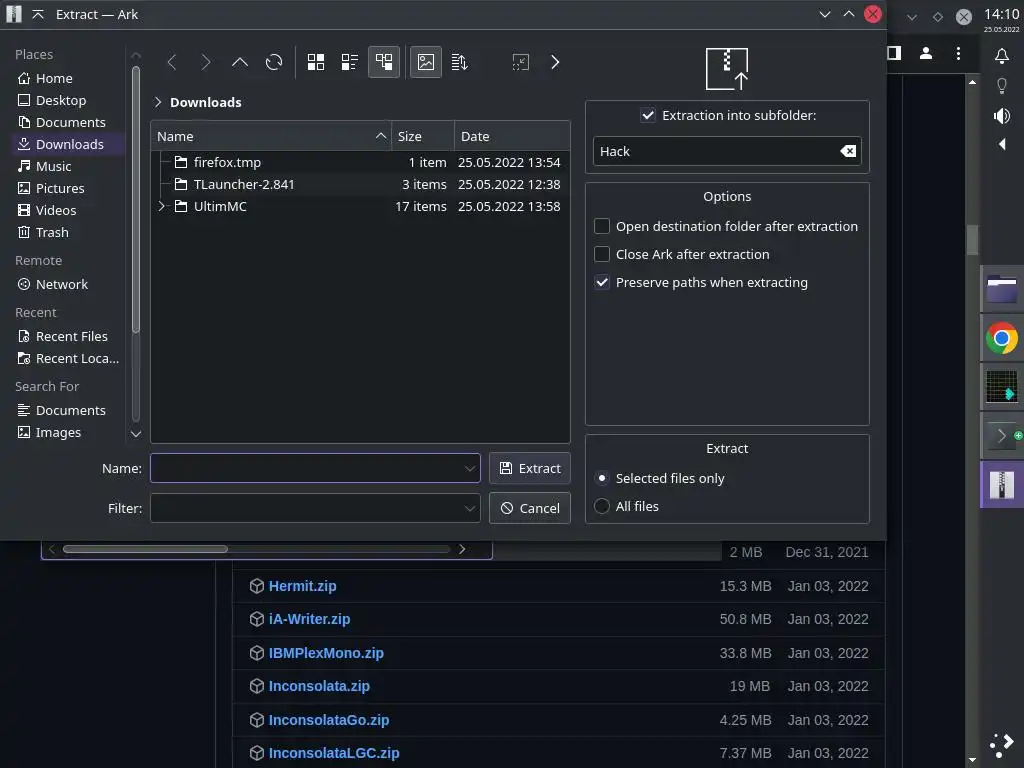Click the Cancel button
This screenshot has width=1024, height=768.
coord(530,508)
